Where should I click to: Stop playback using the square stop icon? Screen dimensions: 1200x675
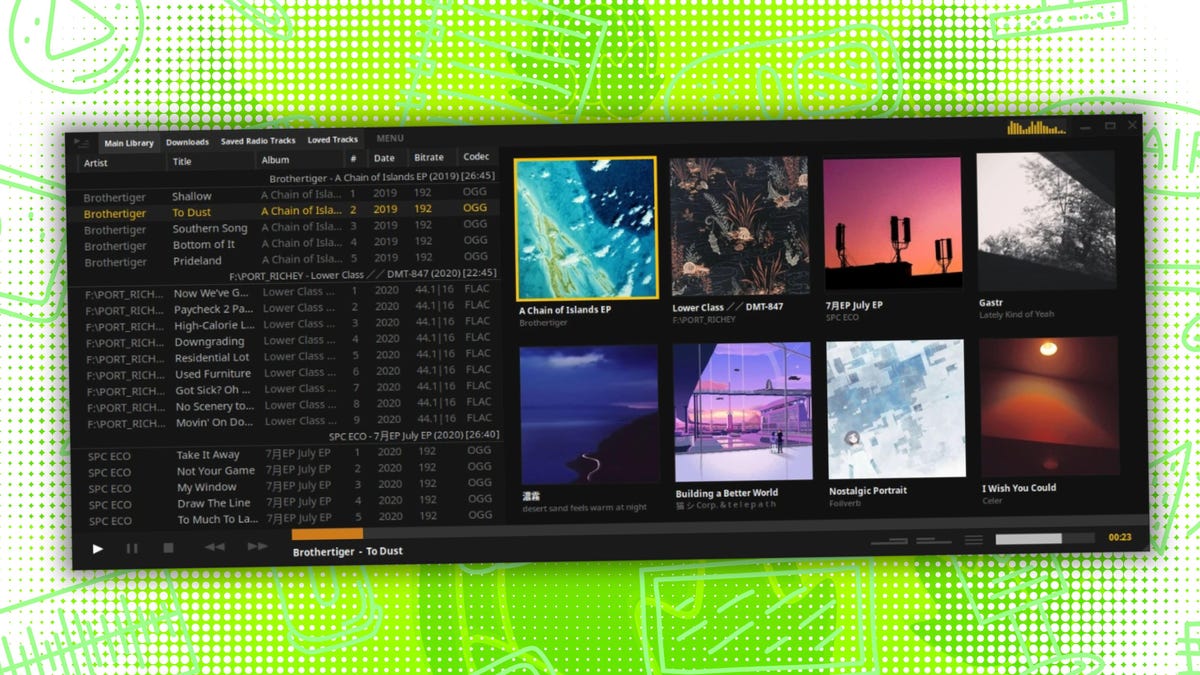168,548
